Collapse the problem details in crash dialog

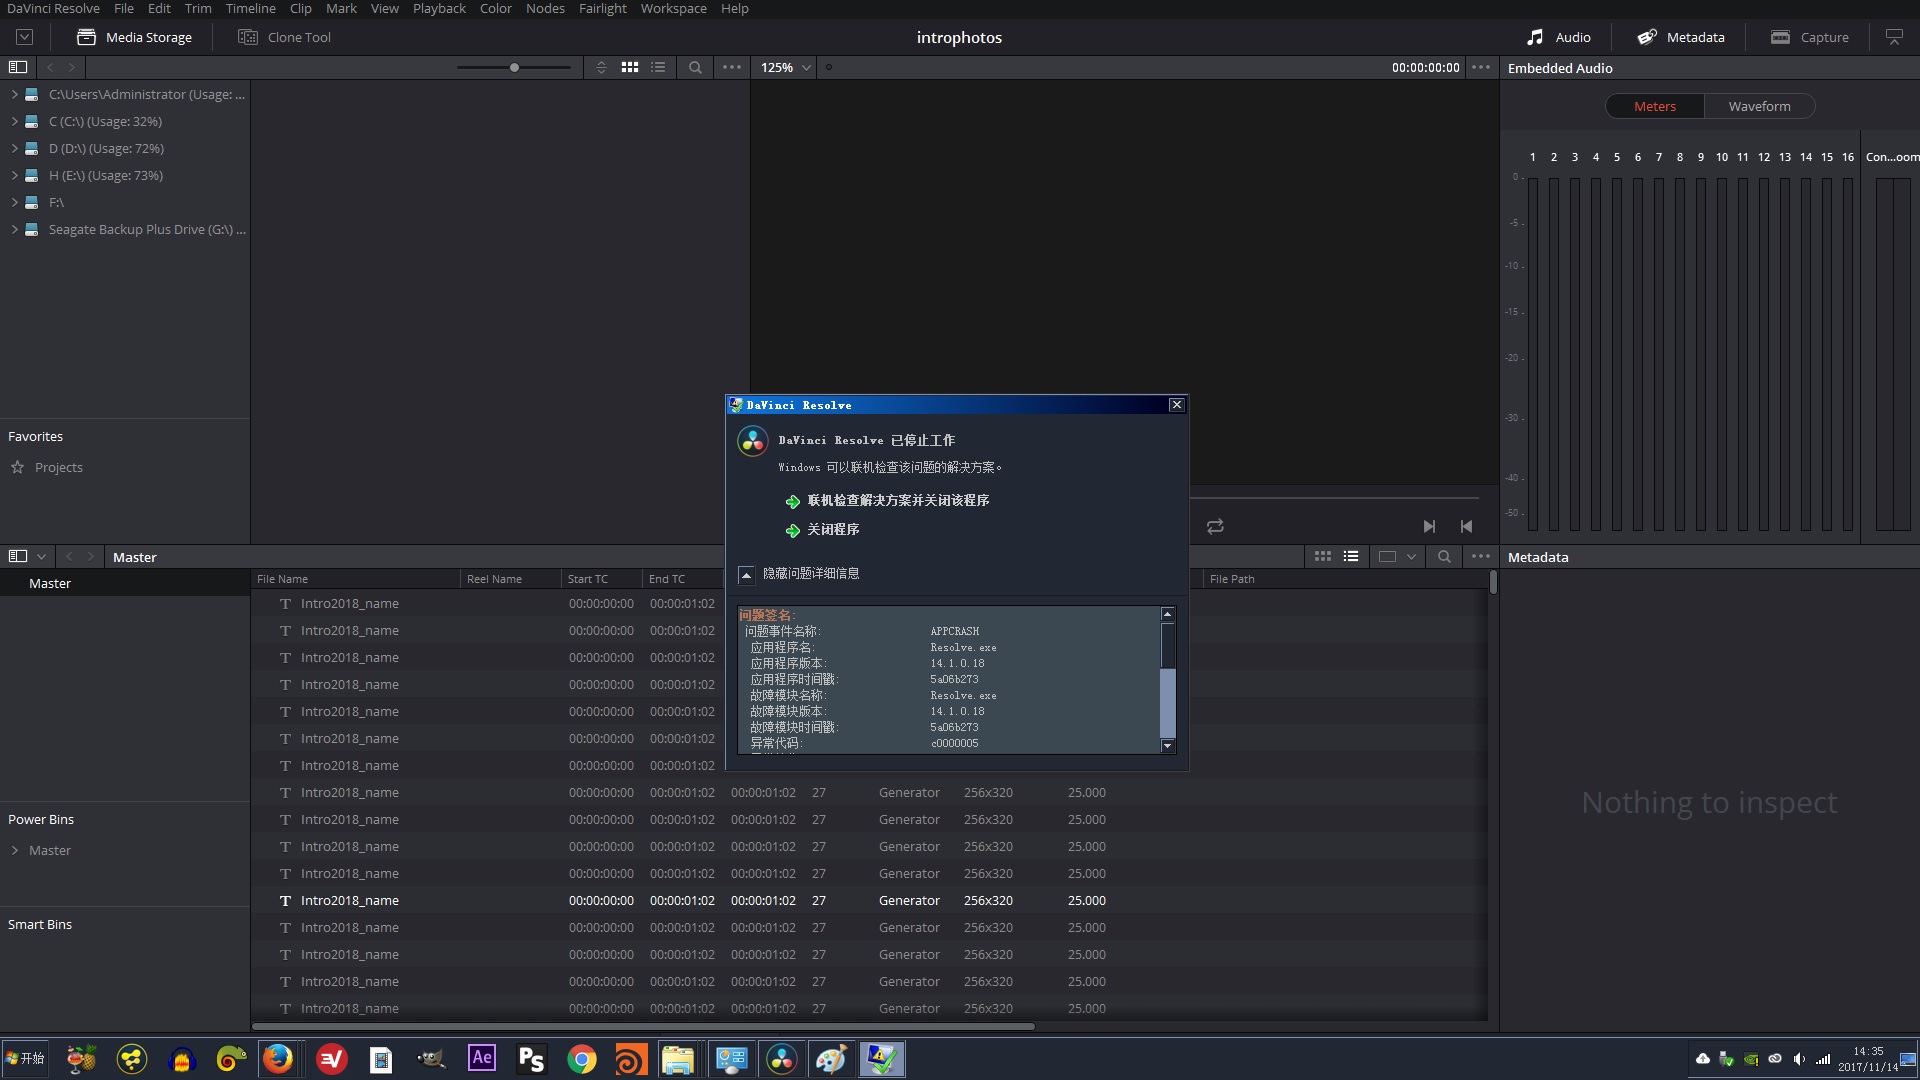pos(746,574)
